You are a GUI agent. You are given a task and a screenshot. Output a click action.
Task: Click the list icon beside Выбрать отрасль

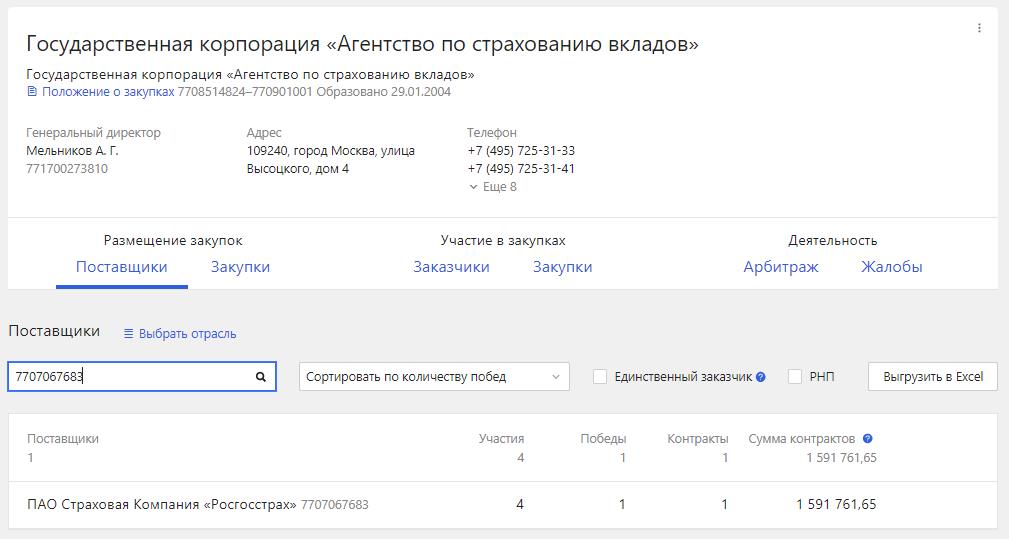click(128, 334)
